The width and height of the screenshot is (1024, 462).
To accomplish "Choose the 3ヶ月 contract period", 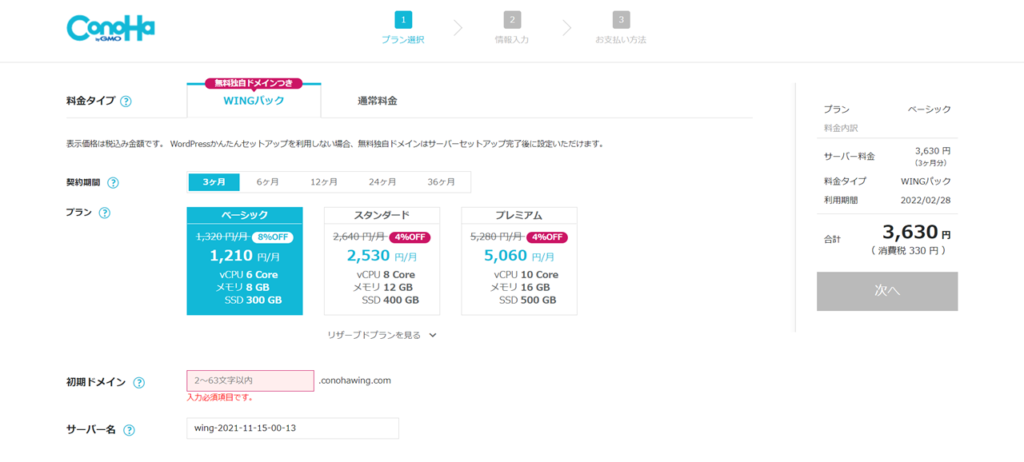I will (214, 182).
